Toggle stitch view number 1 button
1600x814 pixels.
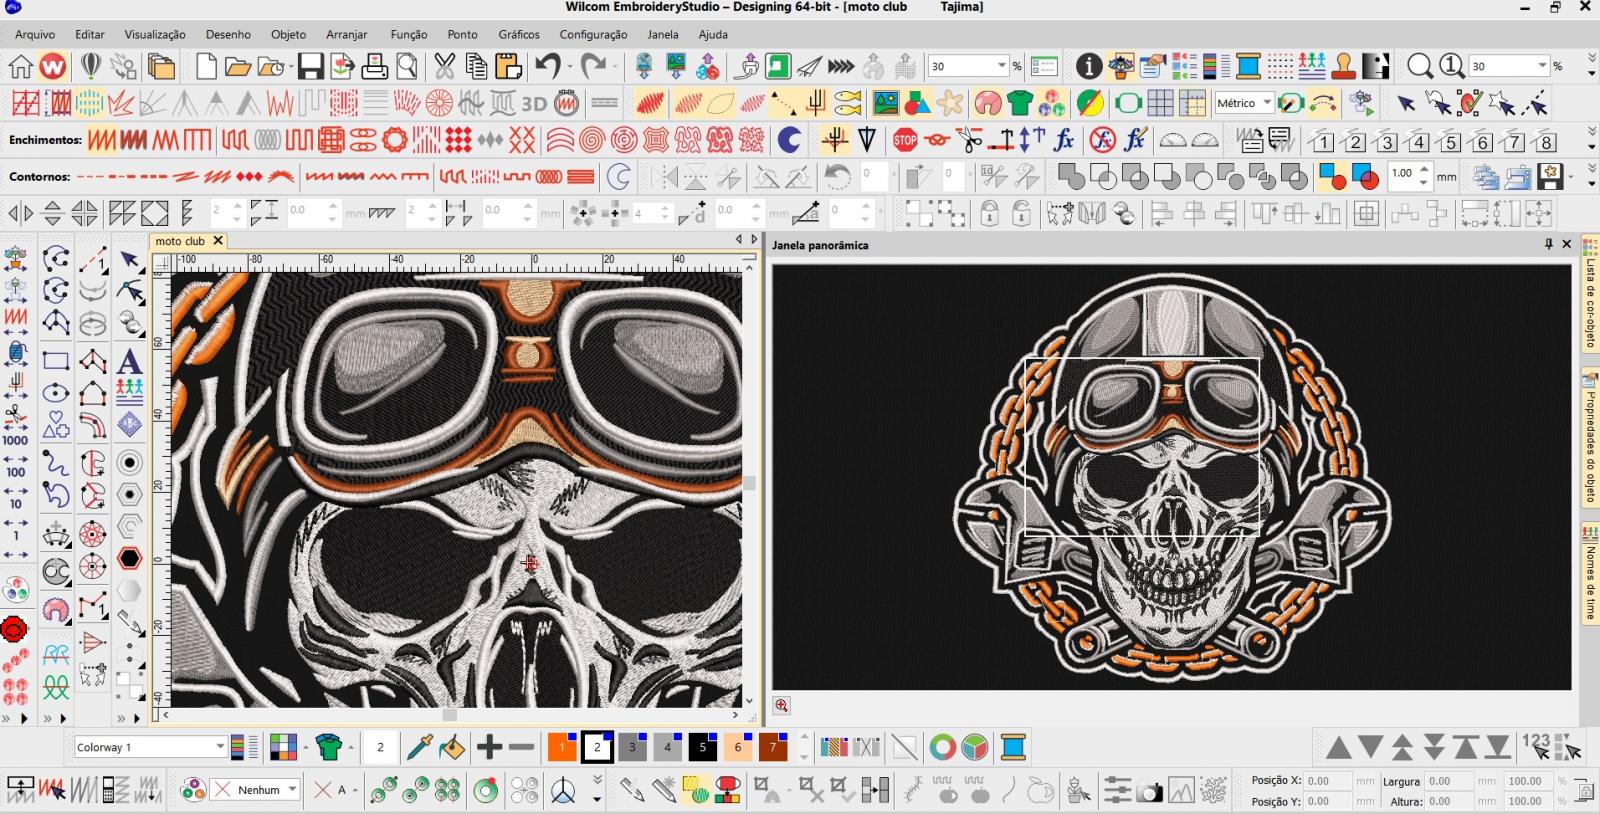point(1322,141)
